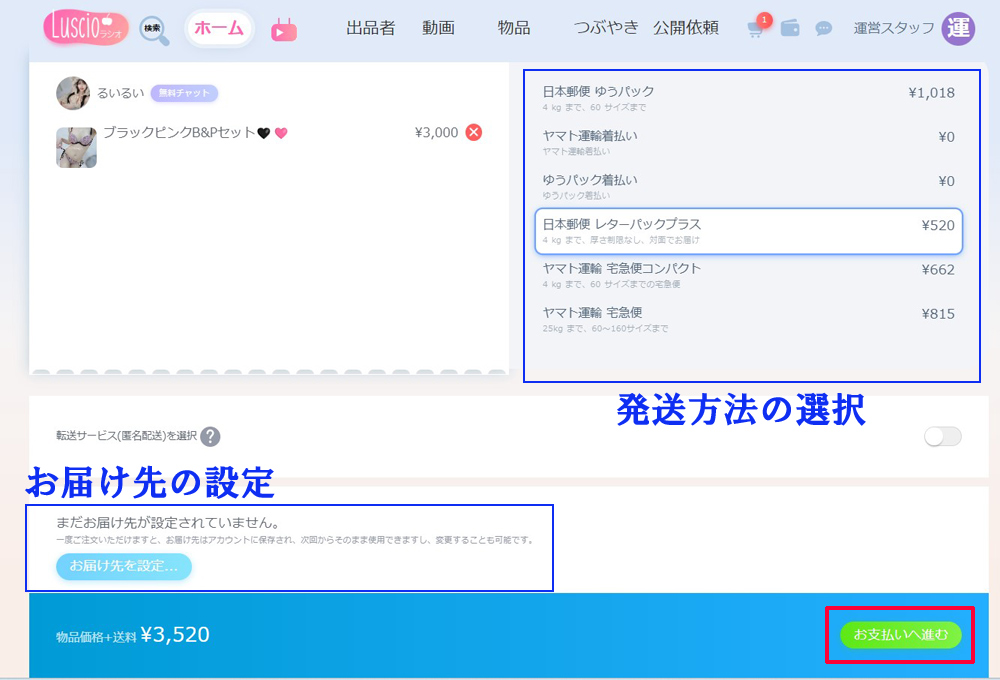Select 日本郵便 ゆうパック shipping option
Viewport: 1000px width, 680px height.
pyautogui.click(x=748, y=98)
